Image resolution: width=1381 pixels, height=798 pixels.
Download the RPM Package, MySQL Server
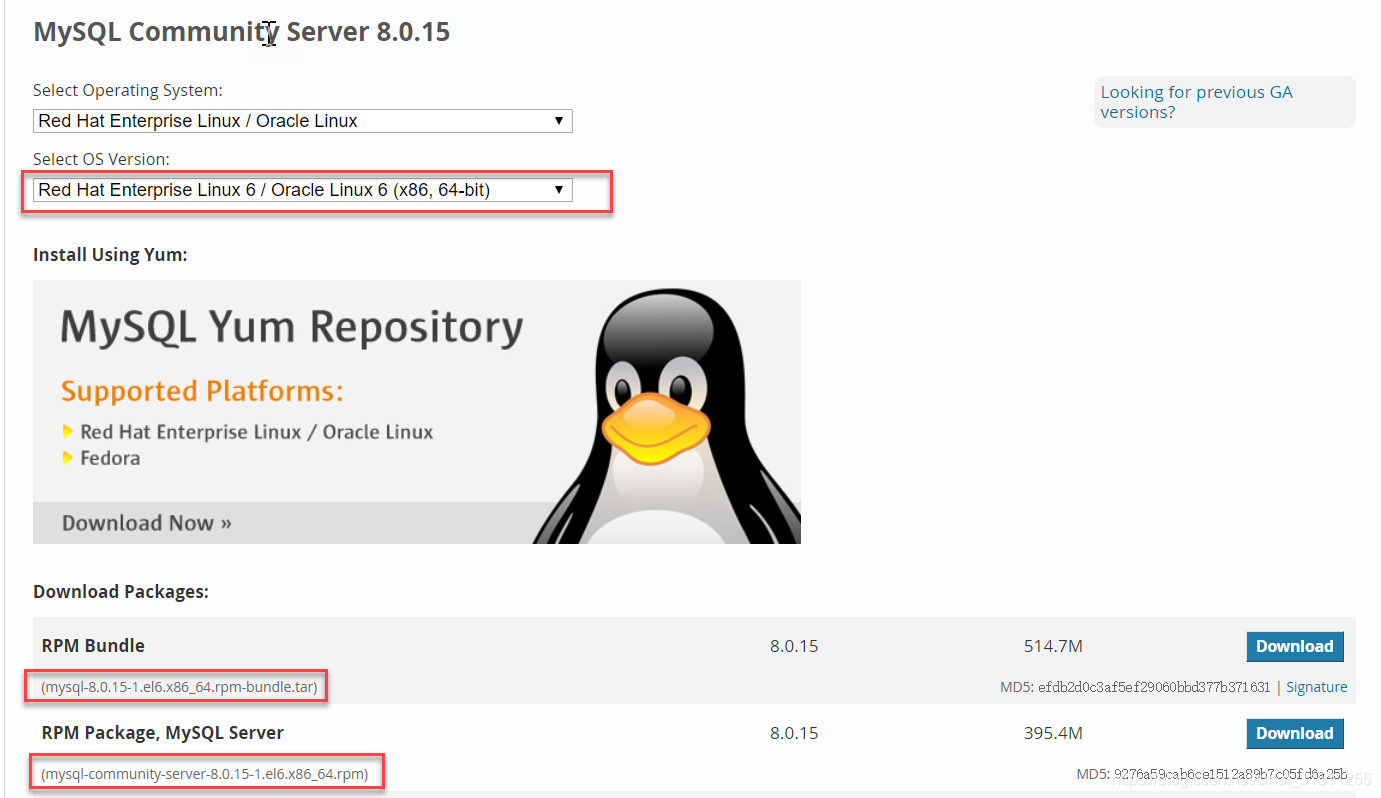[1295, 734]
